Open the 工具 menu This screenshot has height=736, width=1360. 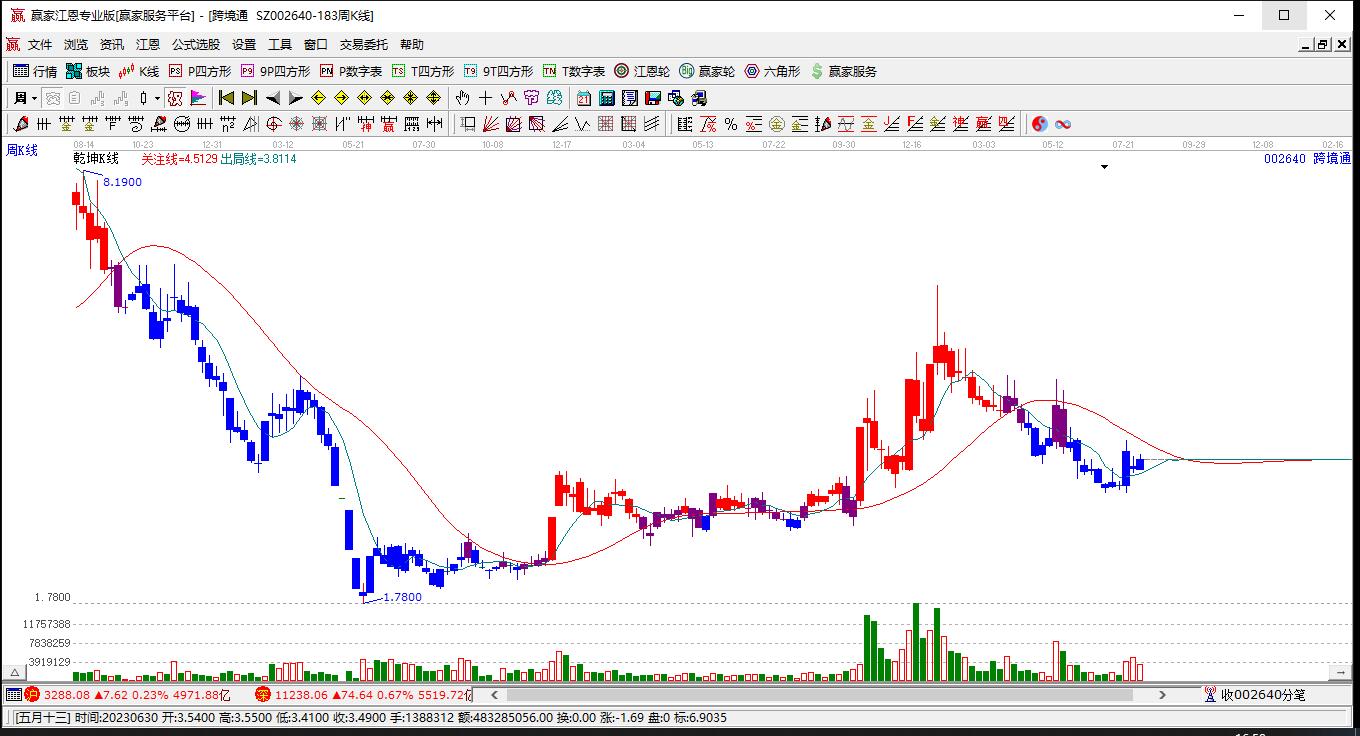pos(280,44)
